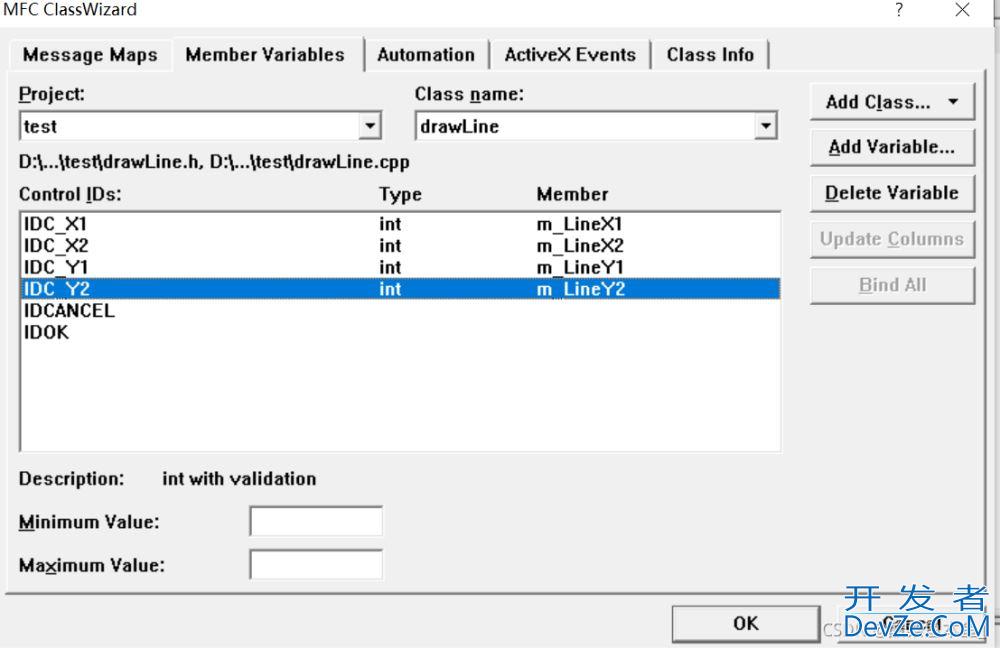
Task: Click member name m_LineX2
Action: click(x=580, y=246)
